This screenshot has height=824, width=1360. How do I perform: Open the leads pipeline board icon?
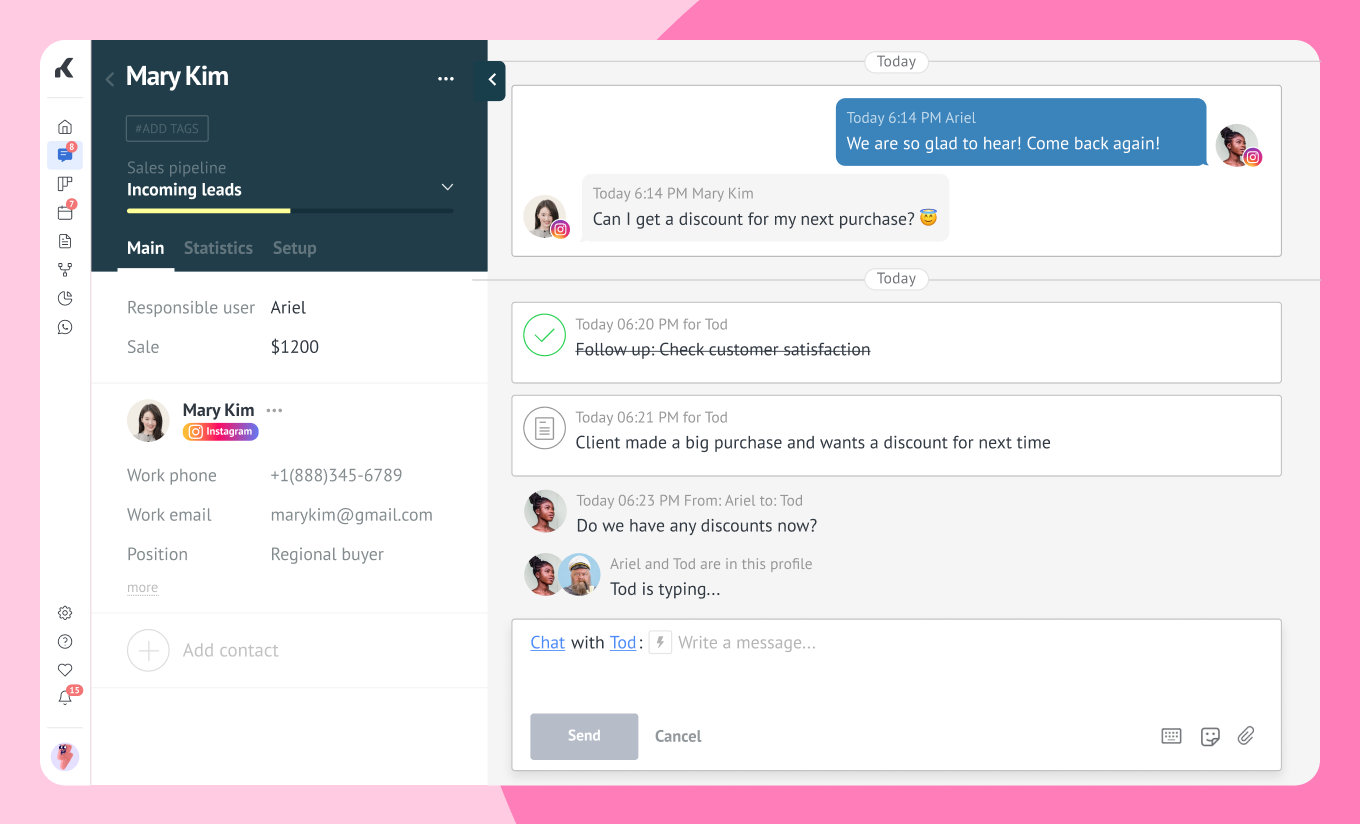(65, 184)
